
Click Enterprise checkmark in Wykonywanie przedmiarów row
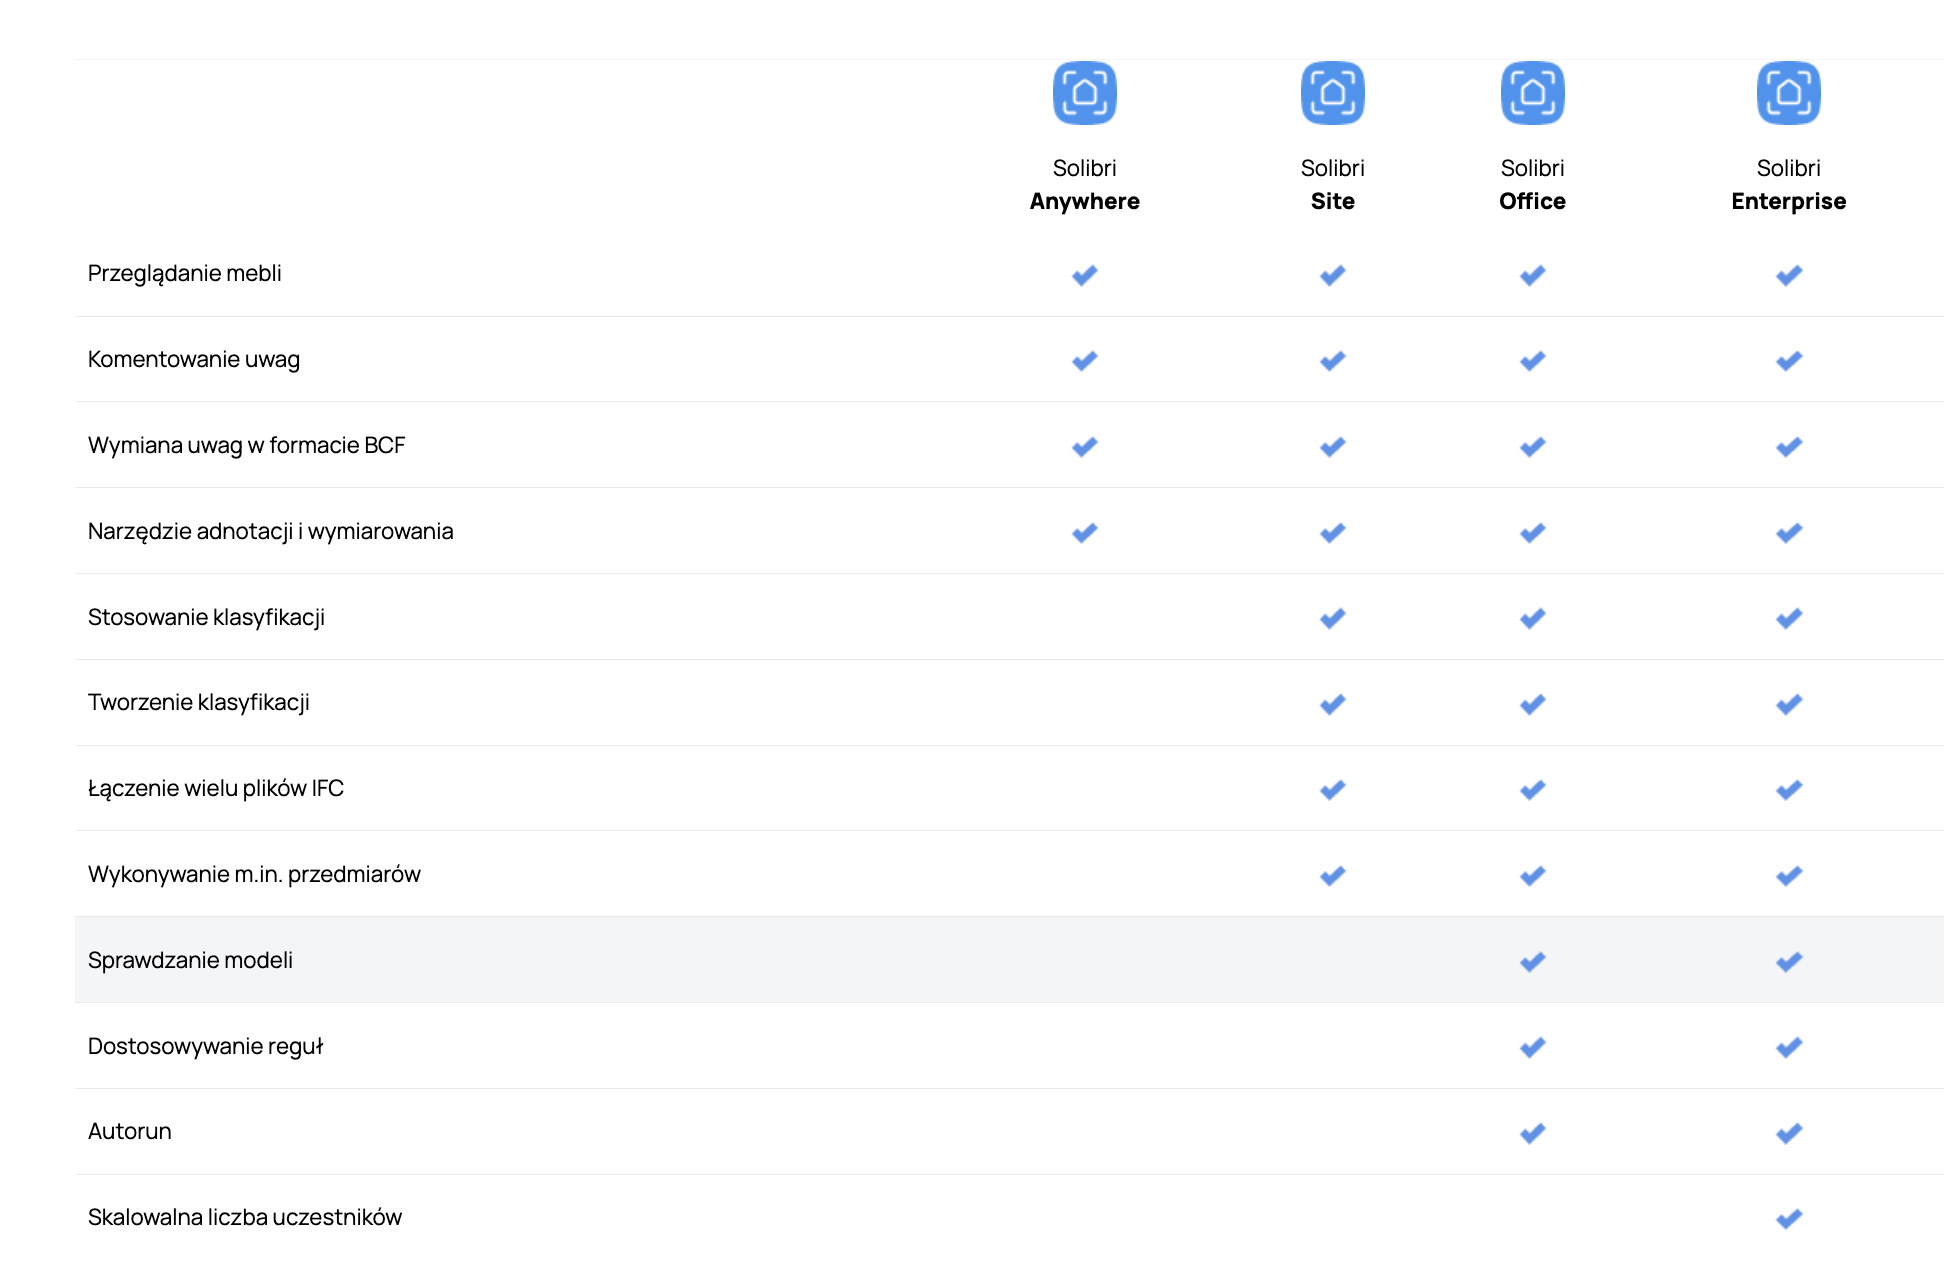click(1788, 876)
